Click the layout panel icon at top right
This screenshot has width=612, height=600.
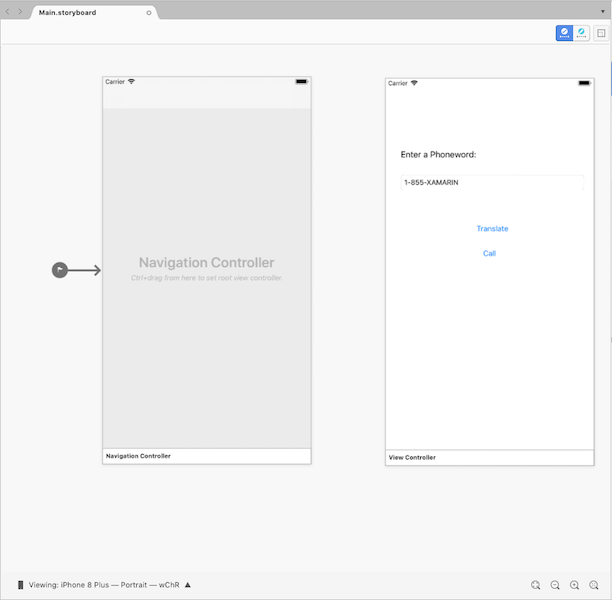(601, 33)
